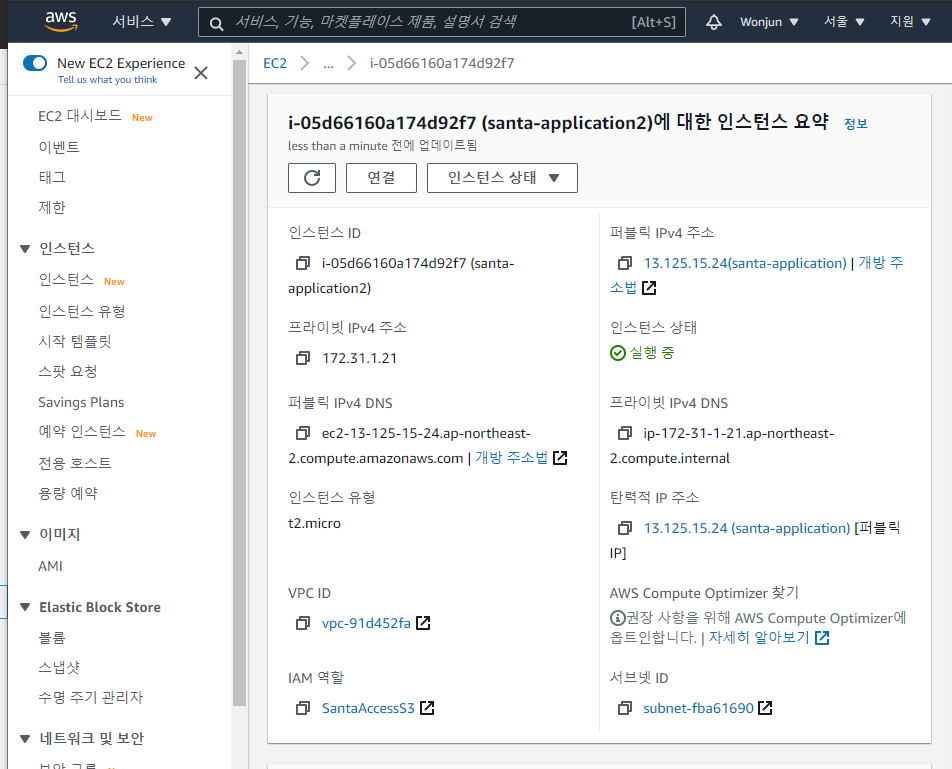
Task: Open Savings Plans in sidebar
Action: pos(81,402)
